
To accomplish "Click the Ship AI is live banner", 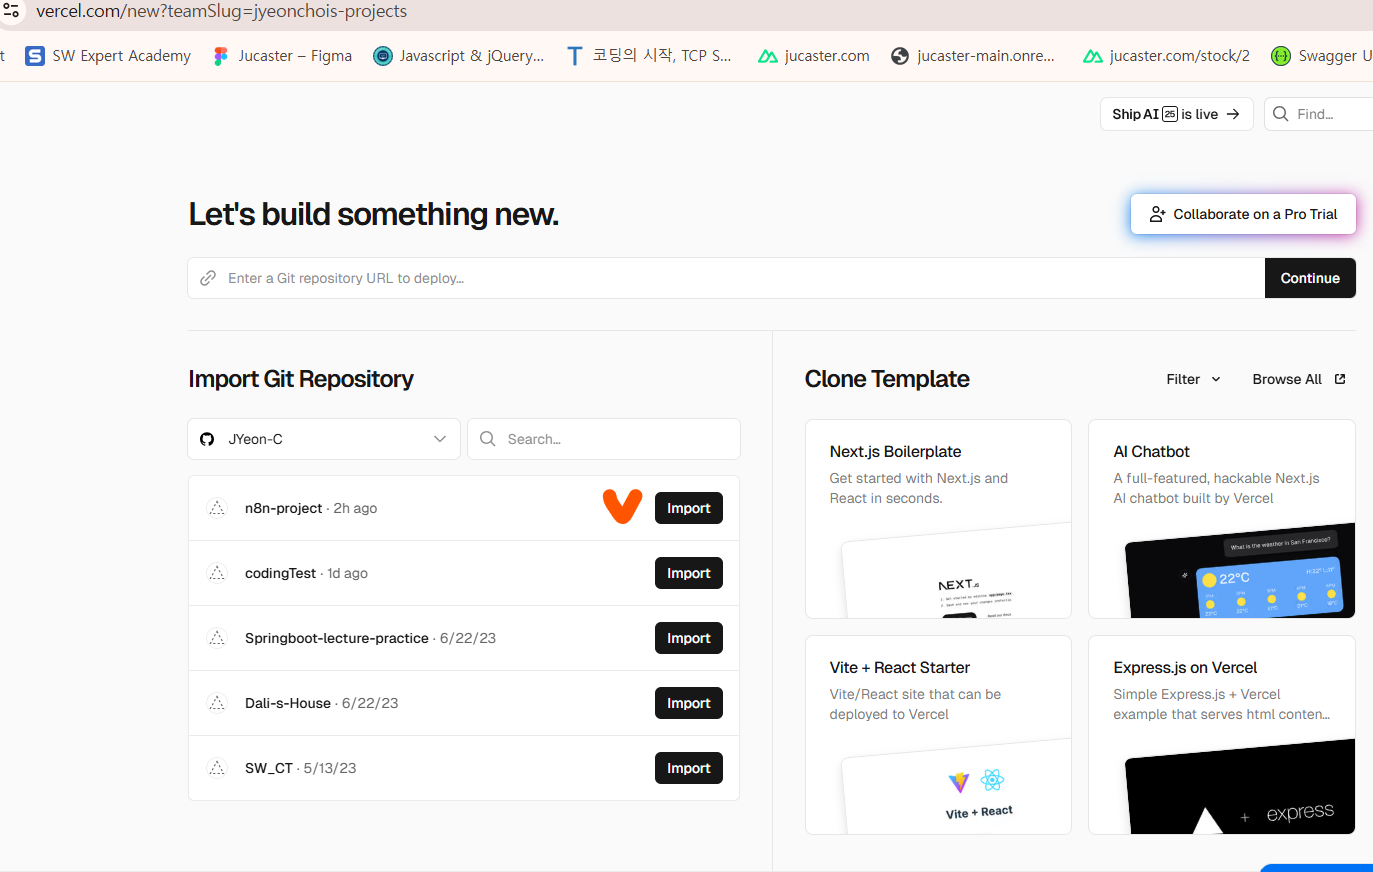I will click(x=1176, y=114).
